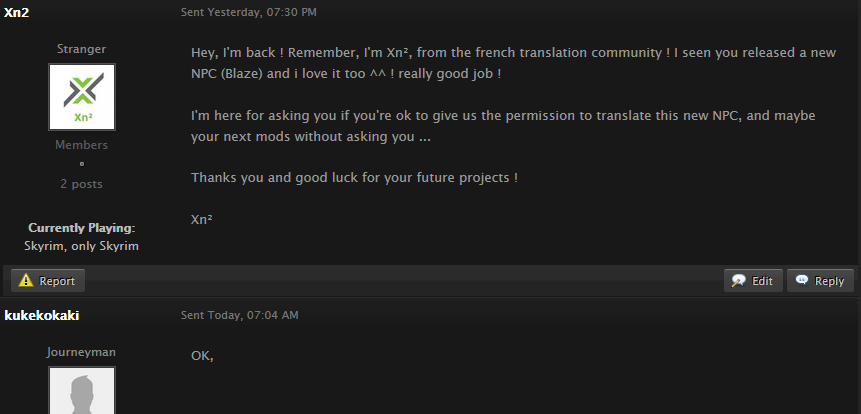Click the Edit pencil icon
The width and height of the screenshot is (861, 414).
[x=739, y=281]
